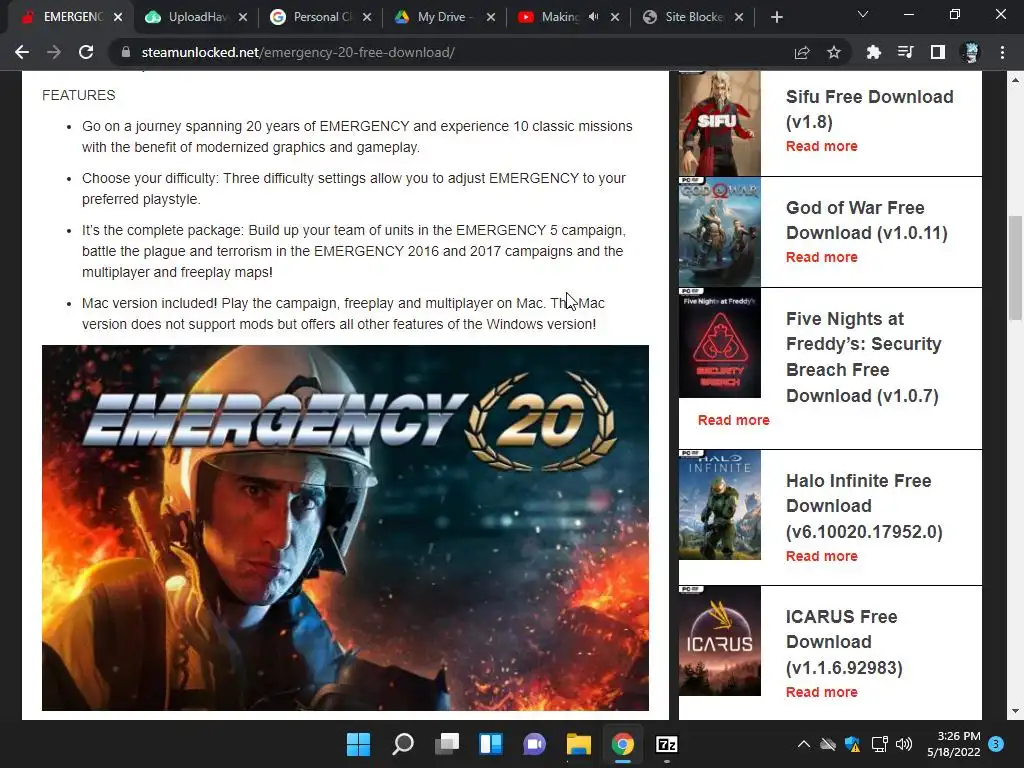Open Chrome three-dot menu
1024x768 pixels.
point(1002,52)
